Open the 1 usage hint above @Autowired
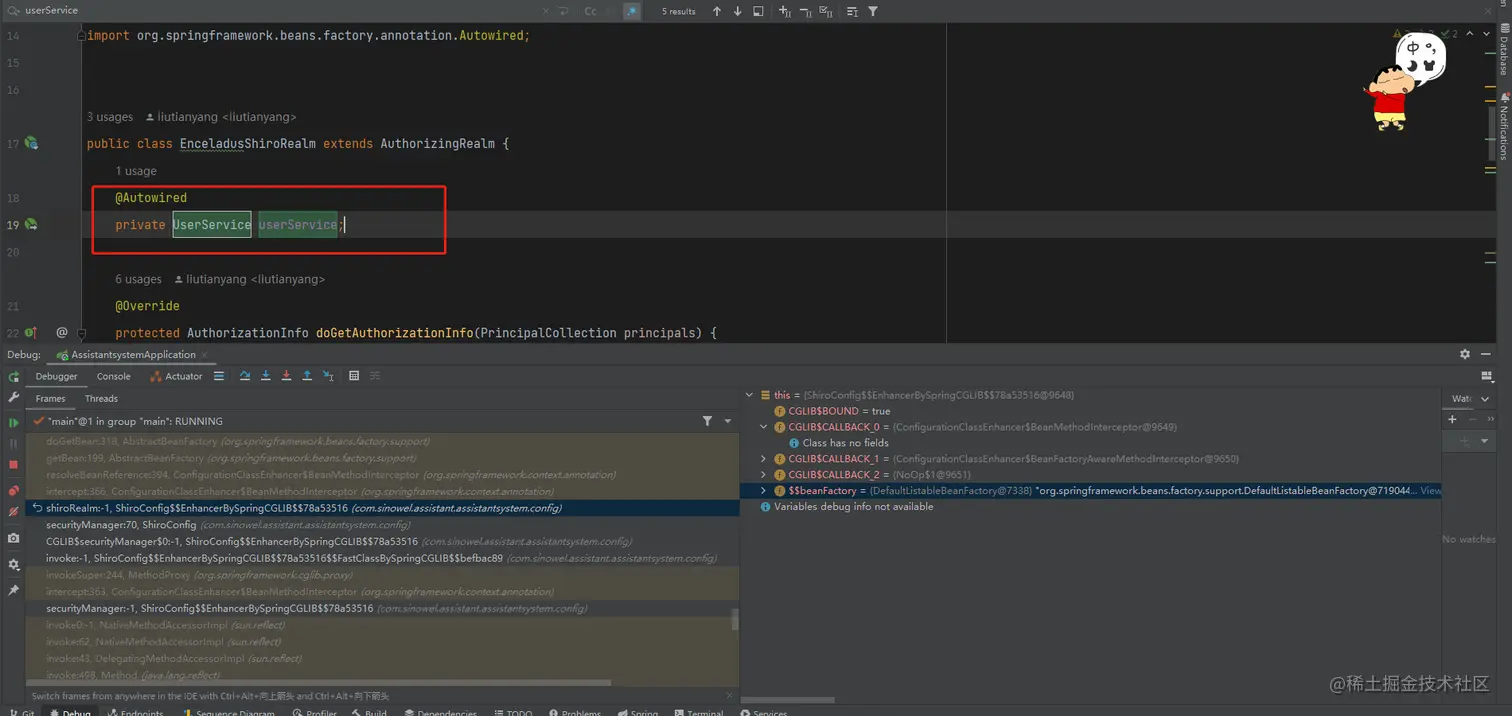The height and width of the screenshot is (716, 1512). [136, 171]
